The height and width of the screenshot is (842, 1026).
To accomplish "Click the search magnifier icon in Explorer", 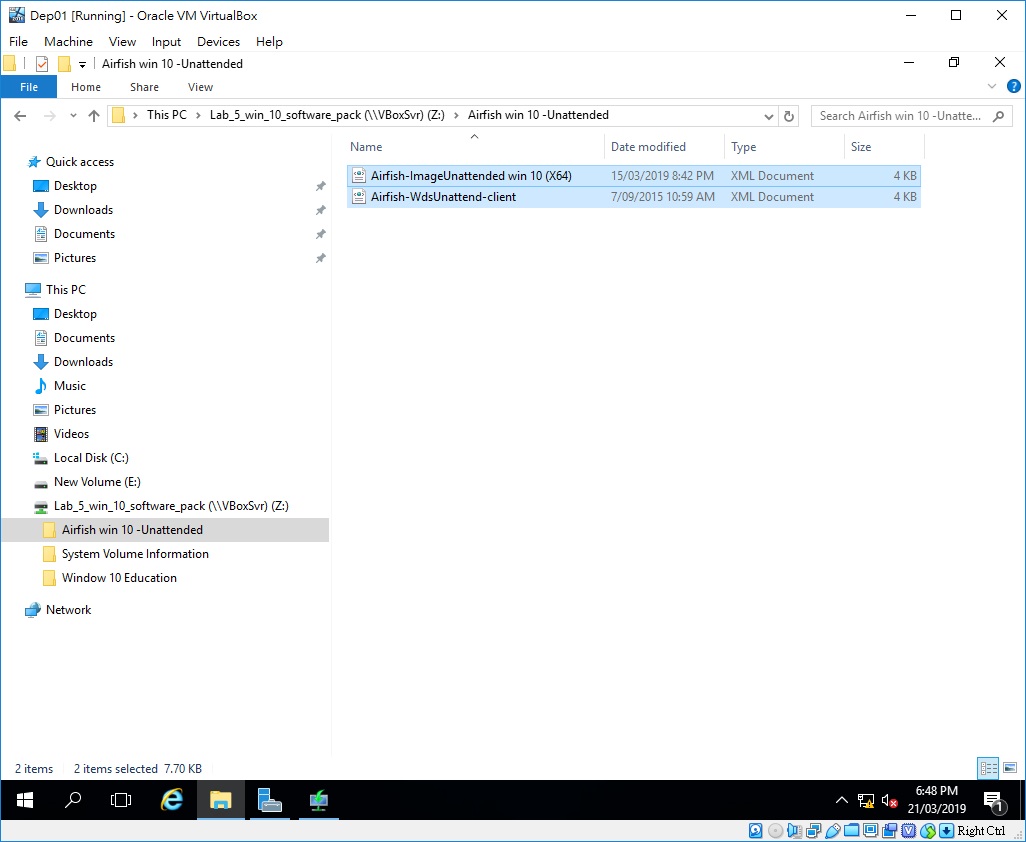I will pyautogui.click(x=998, y=116).
